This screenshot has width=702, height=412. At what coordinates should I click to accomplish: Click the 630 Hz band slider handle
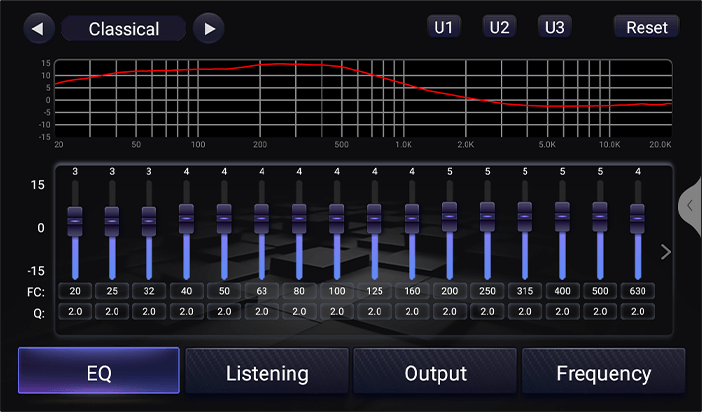638,219
